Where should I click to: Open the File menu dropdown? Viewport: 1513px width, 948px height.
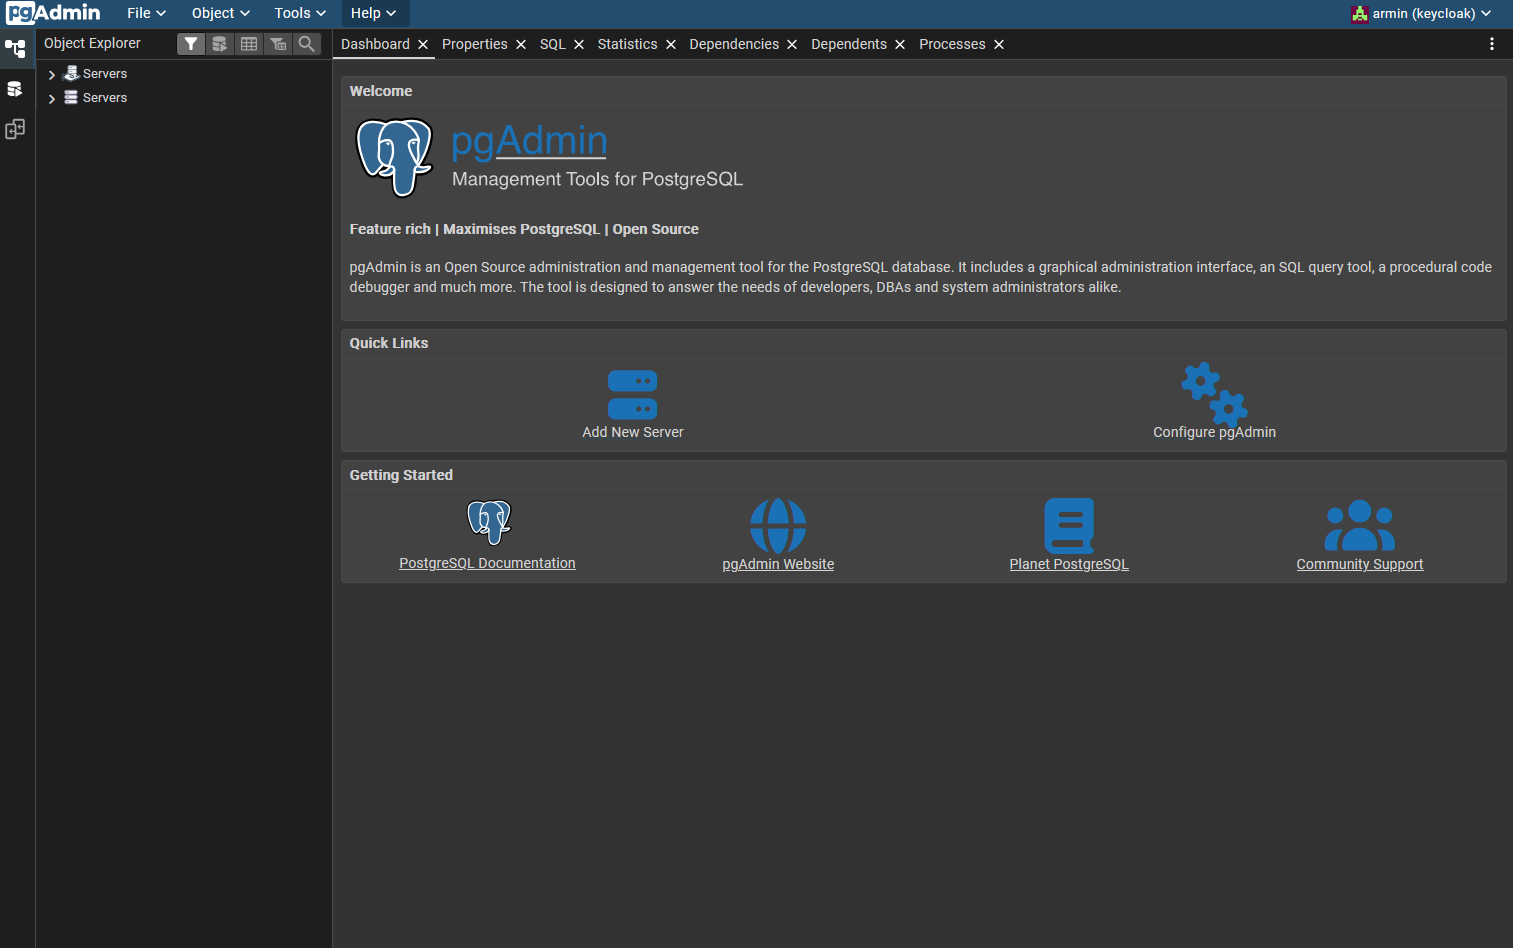tap(146, 13)
